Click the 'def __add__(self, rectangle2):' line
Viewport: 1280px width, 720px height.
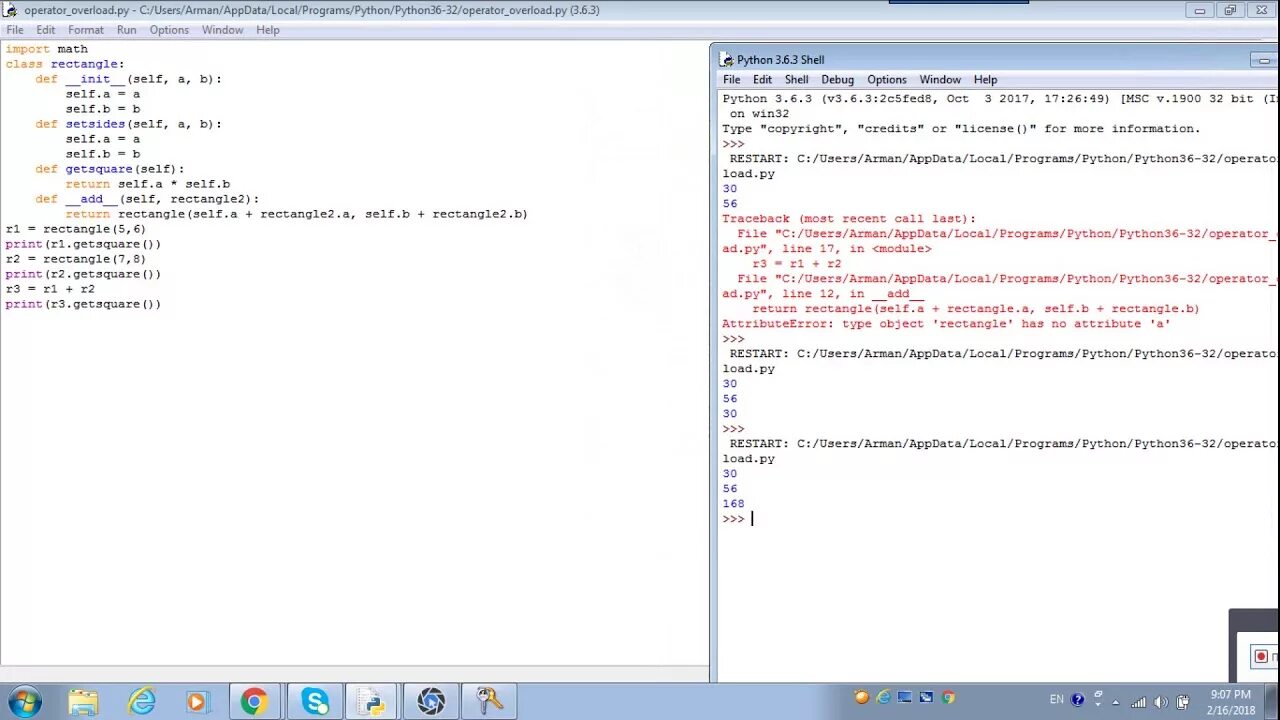(x=147, y=199)
